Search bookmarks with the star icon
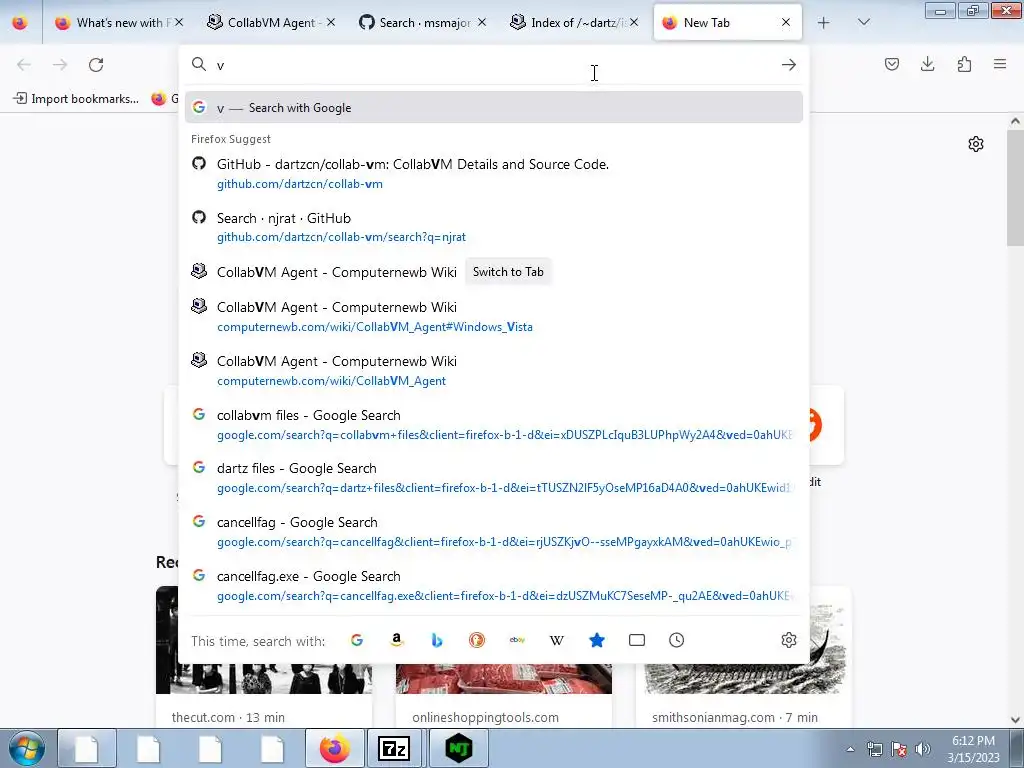1024x768 pixels. point(597,640)
